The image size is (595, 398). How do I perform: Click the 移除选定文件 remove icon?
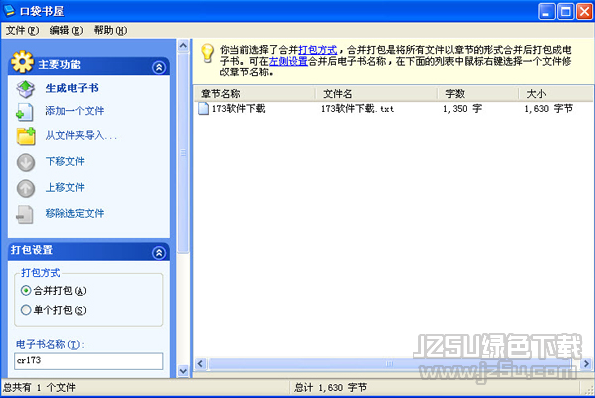pyautogui.click(x=25, y=214)
